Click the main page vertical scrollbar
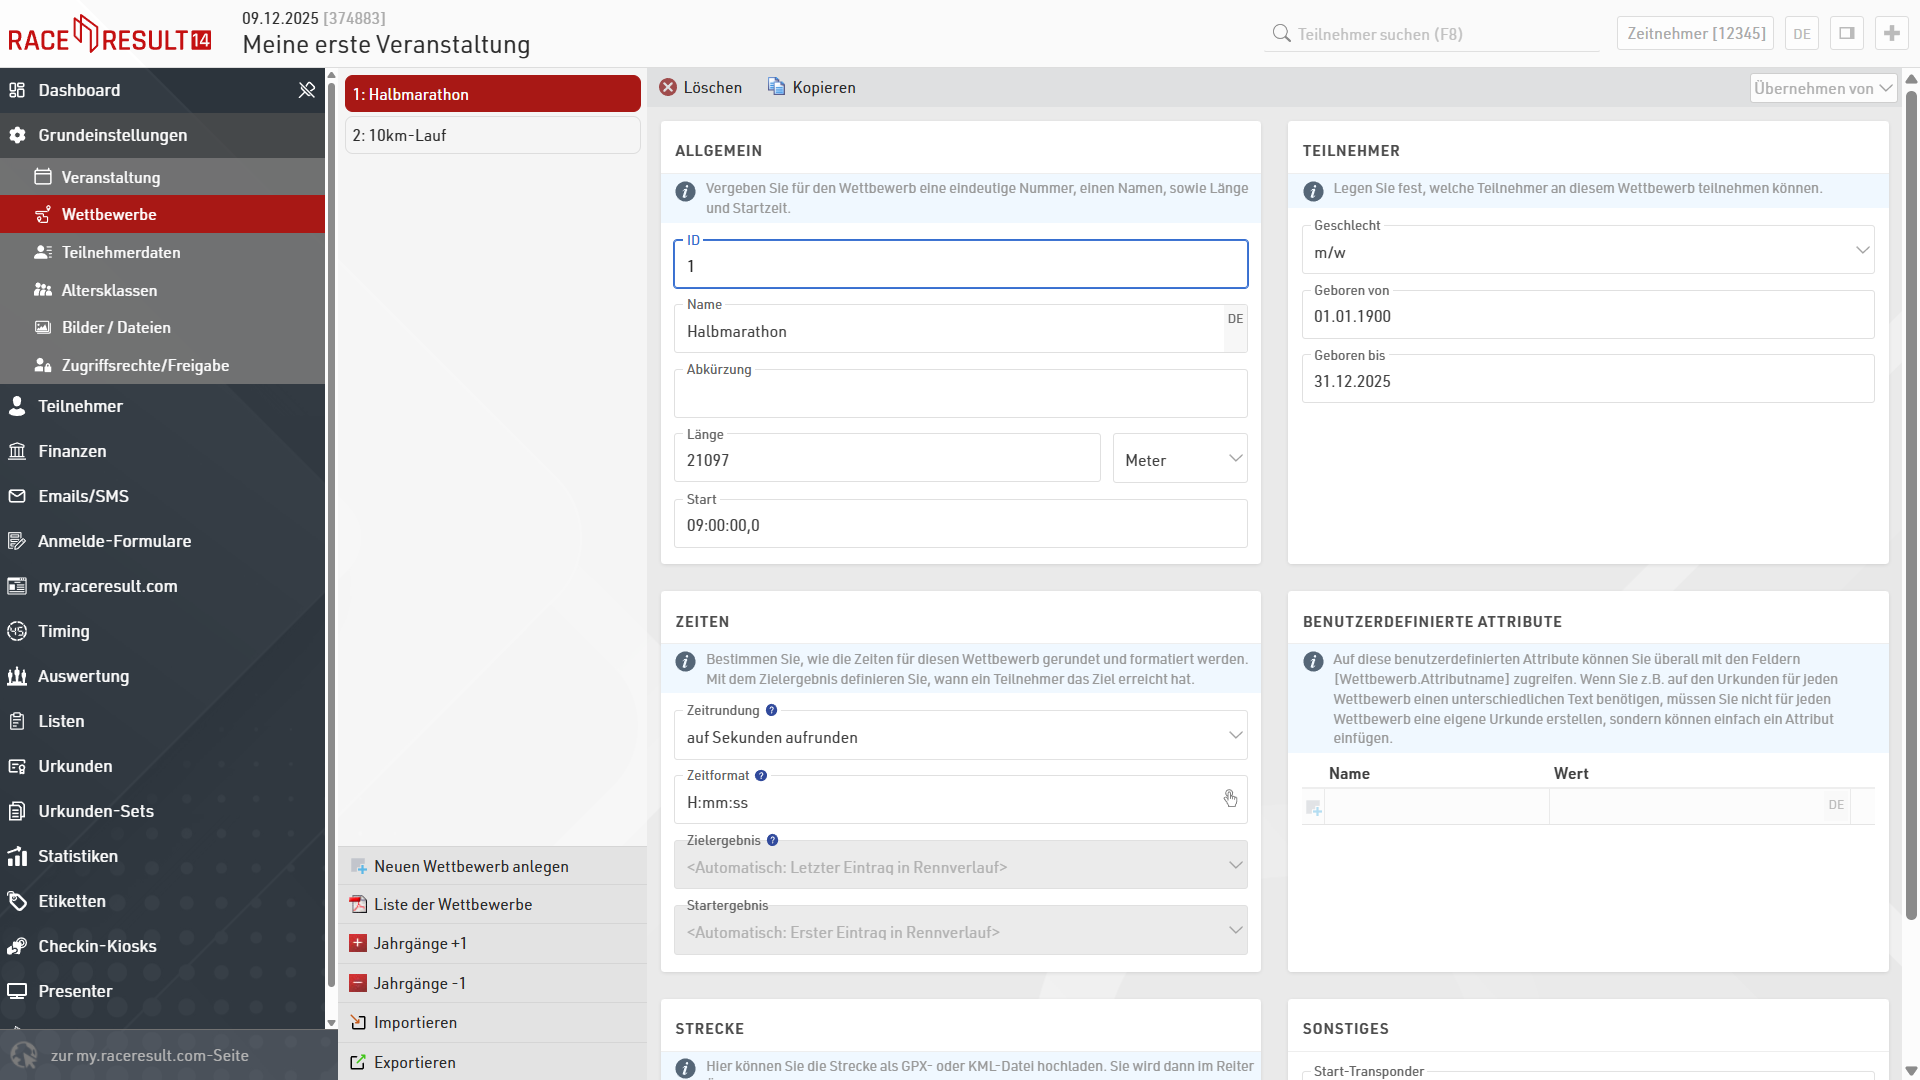 tap(1911, 500)
